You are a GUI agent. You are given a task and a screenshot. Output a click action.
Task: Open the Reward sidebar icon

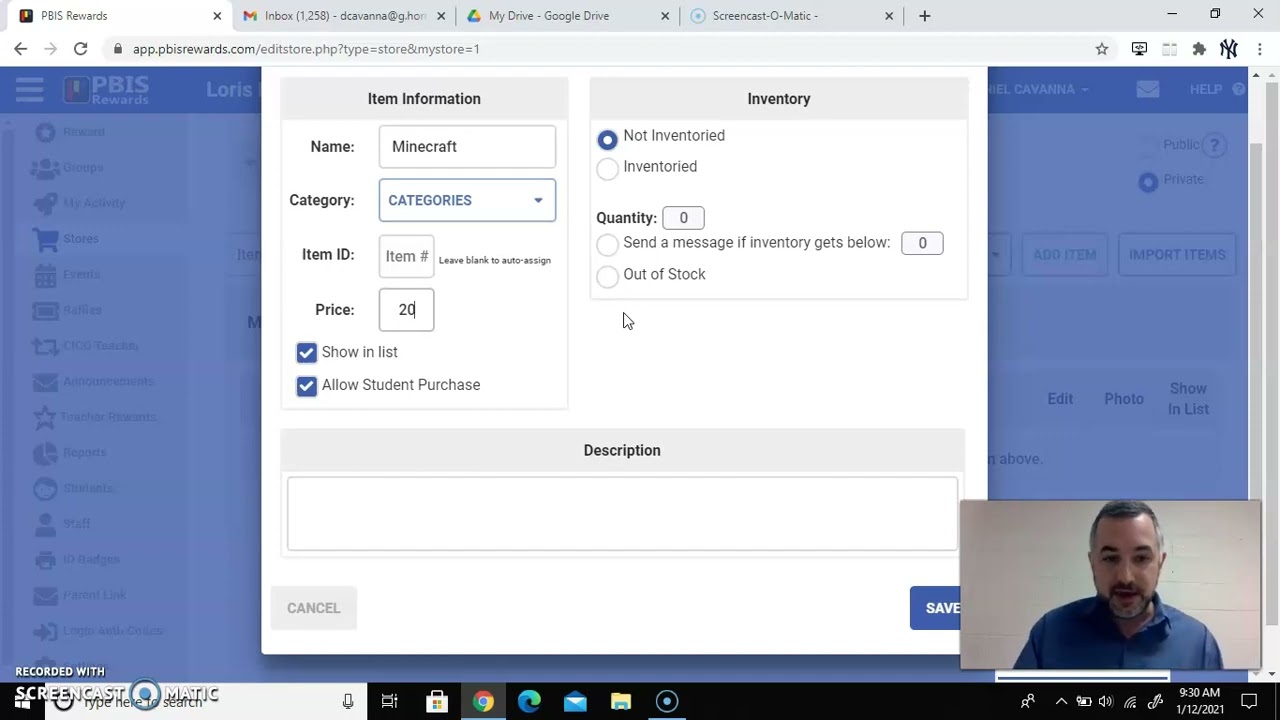pyautogui.click(x=45, y=132)
